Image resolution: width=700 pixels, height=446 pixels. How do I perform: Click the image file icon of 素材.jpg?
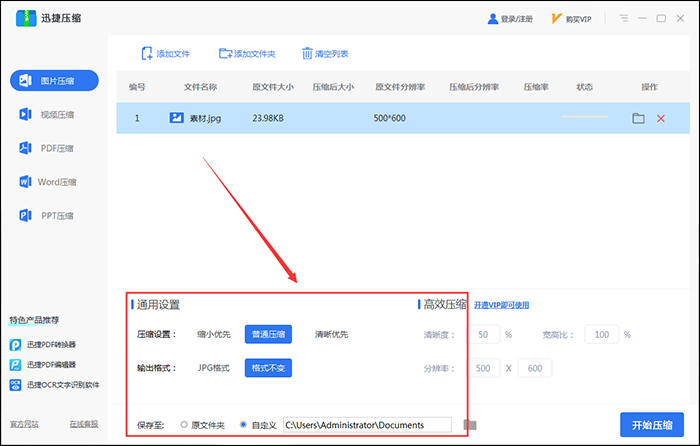(x=176, y=118)
